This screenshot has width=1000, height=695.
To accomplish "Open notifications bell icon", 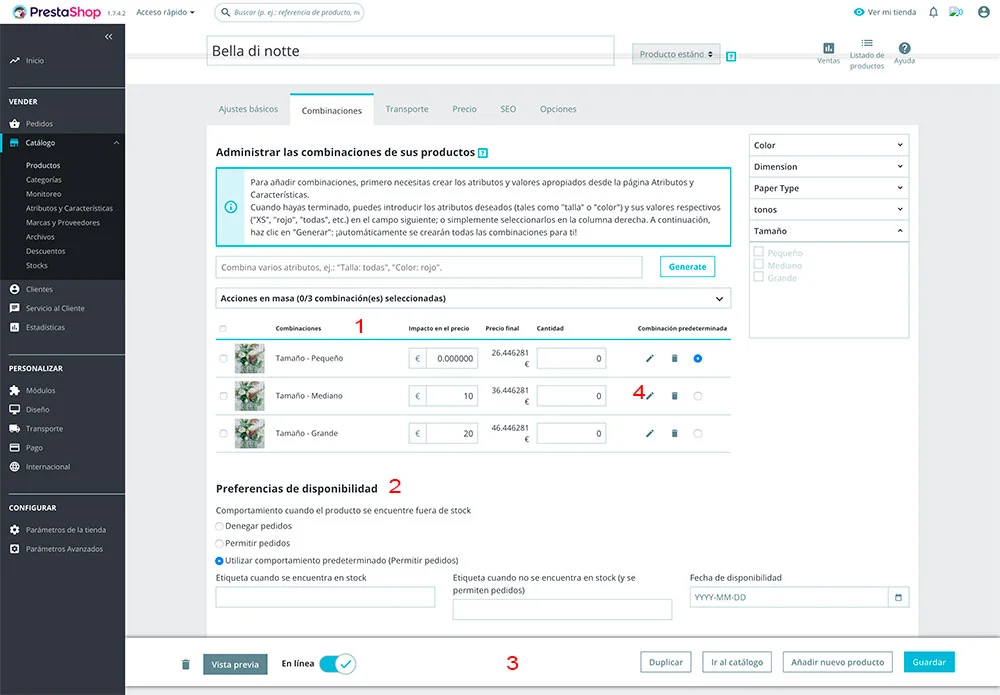I will pyautogui.click(x=933, y=12).
